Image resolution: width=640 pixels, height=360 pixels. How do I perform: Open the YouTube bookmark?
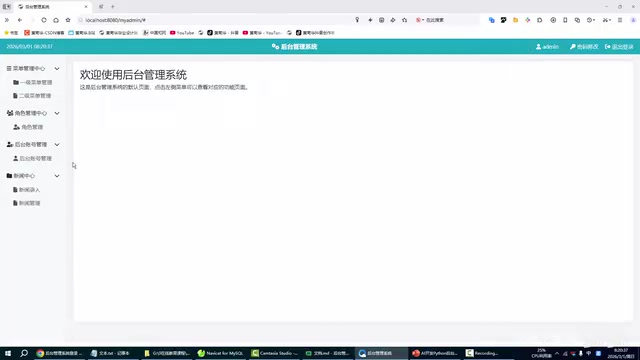182,33
